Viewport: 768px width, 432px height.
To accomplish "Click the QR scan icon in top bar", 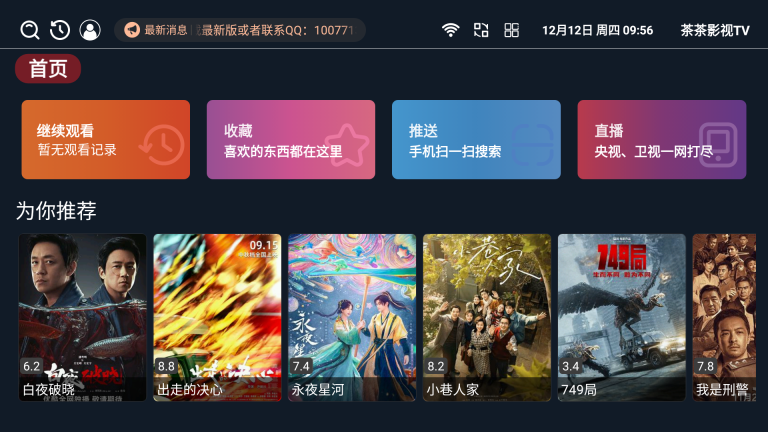I will tap(481, 30).
